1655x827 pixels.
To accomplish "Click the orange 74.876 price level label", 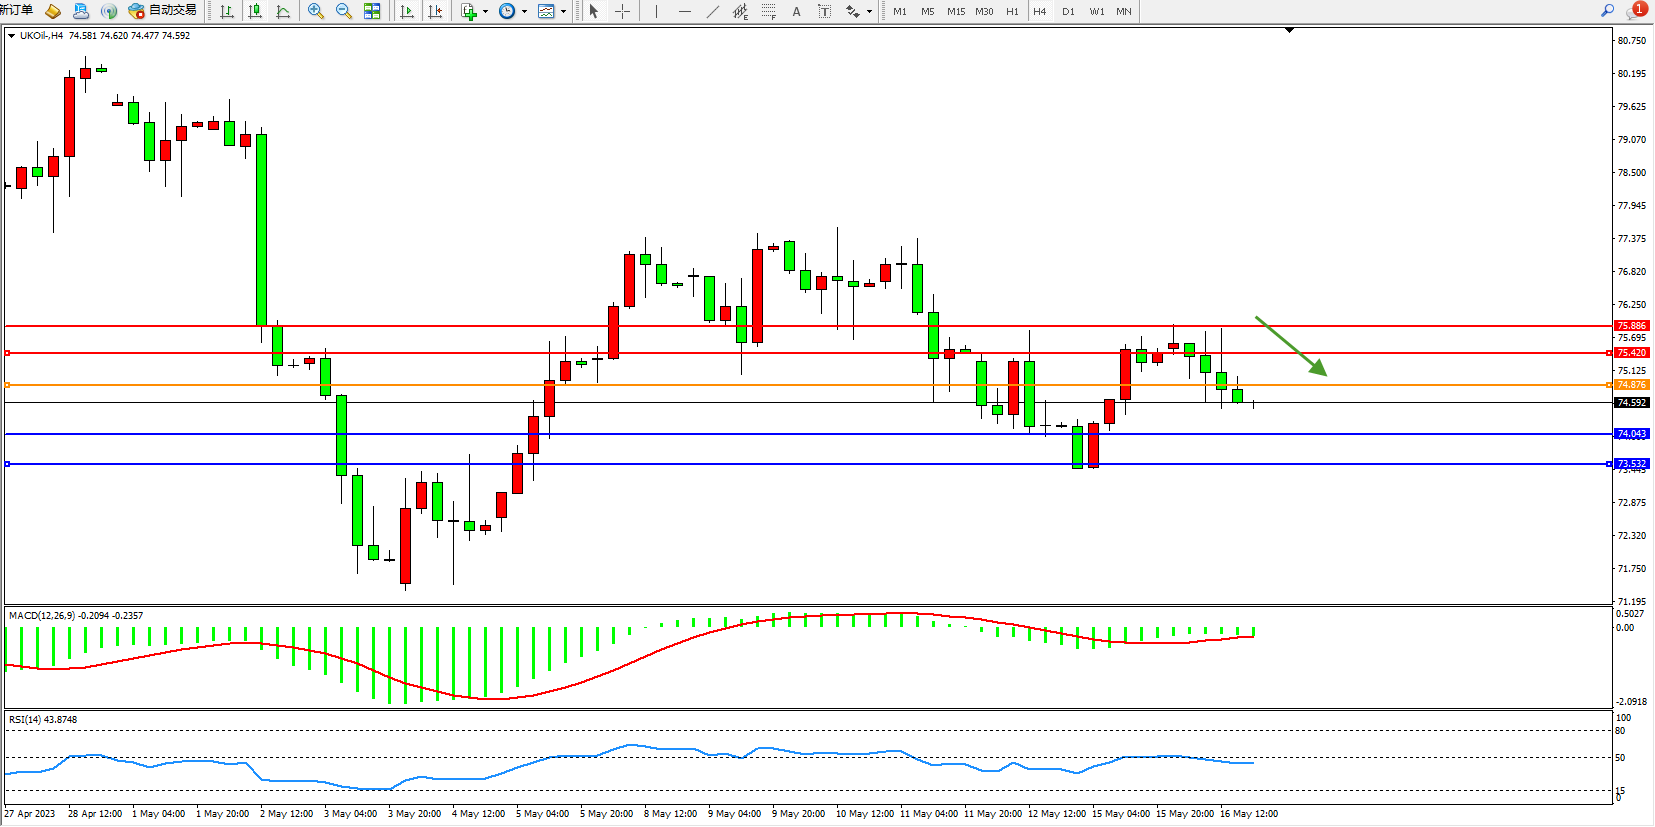I will pyautogui.click(x=1631, y=385).
